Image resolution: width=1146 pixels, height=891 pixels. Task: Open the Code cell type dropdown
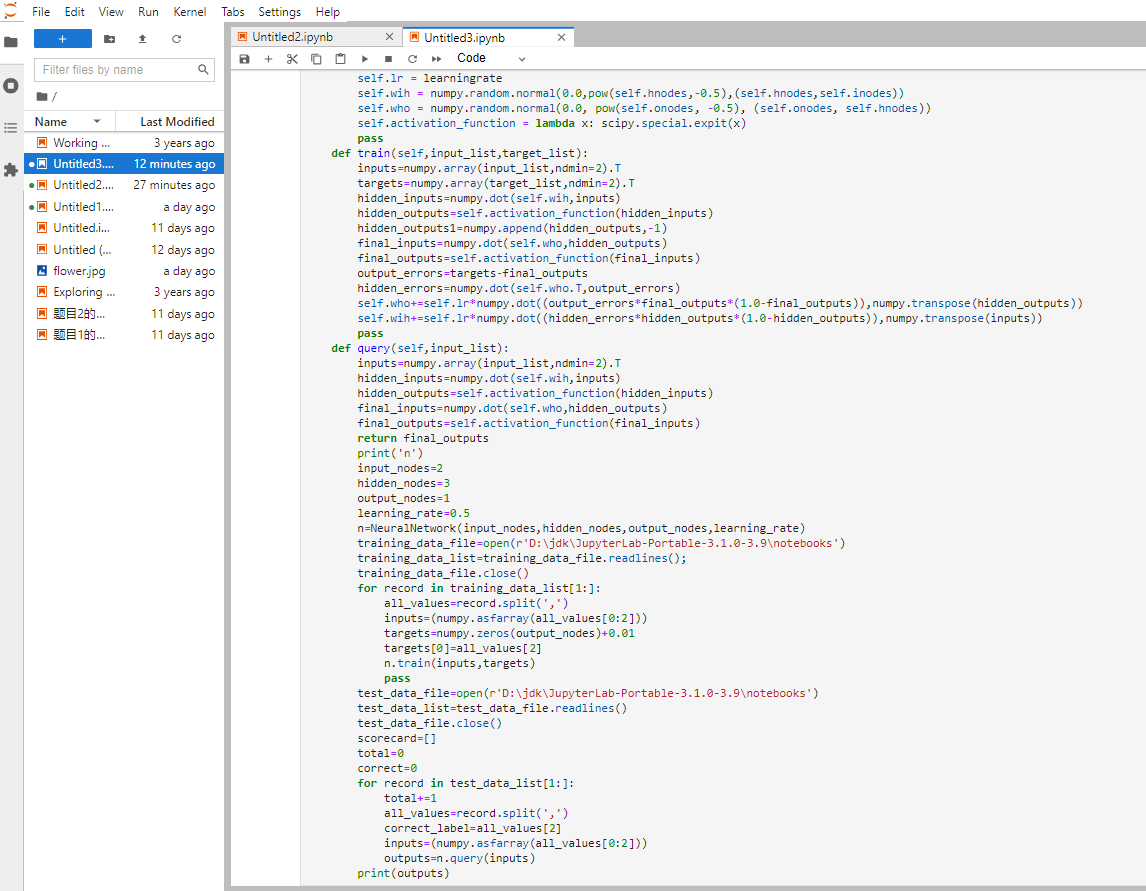point(490,59)
